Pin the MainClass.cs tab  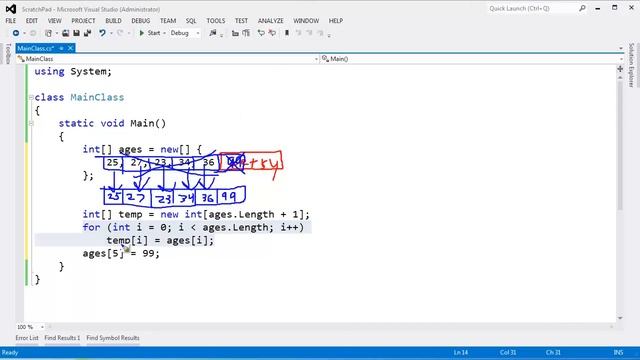click(x=62, y=48)
